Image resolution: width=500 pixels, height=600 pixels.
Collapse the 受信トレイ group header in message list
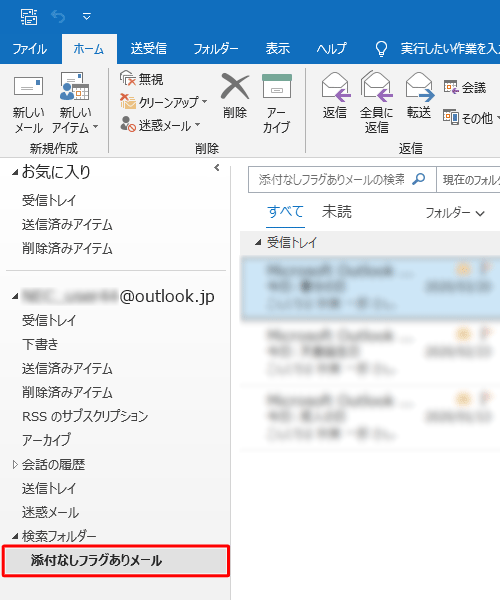click(258, 243)
